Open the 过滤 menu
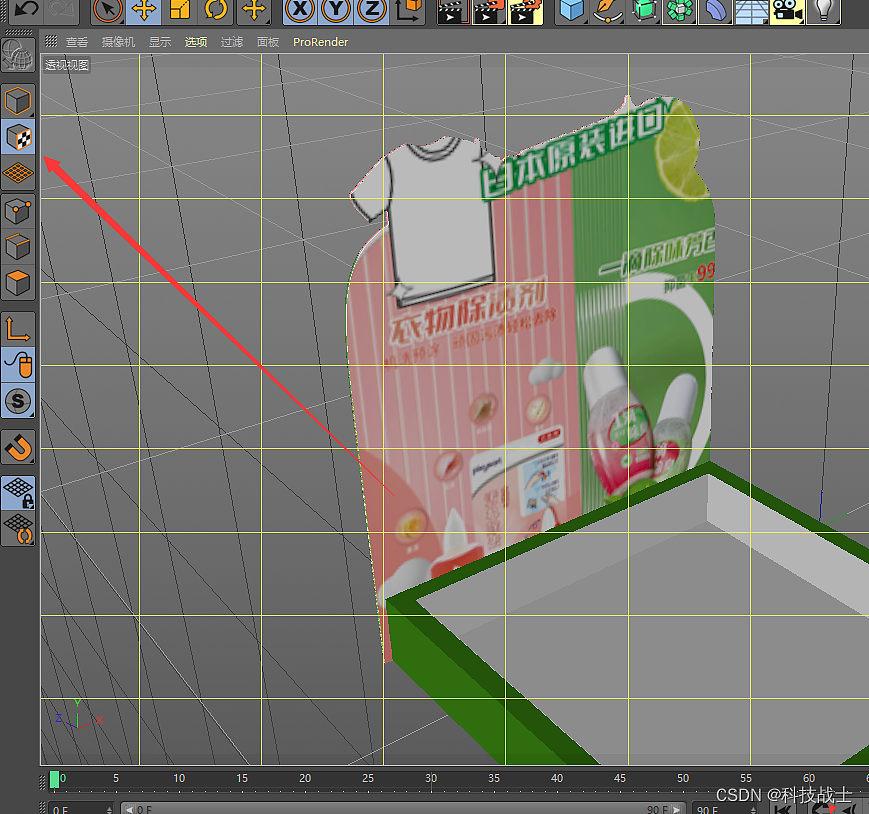 coord(232,42)
